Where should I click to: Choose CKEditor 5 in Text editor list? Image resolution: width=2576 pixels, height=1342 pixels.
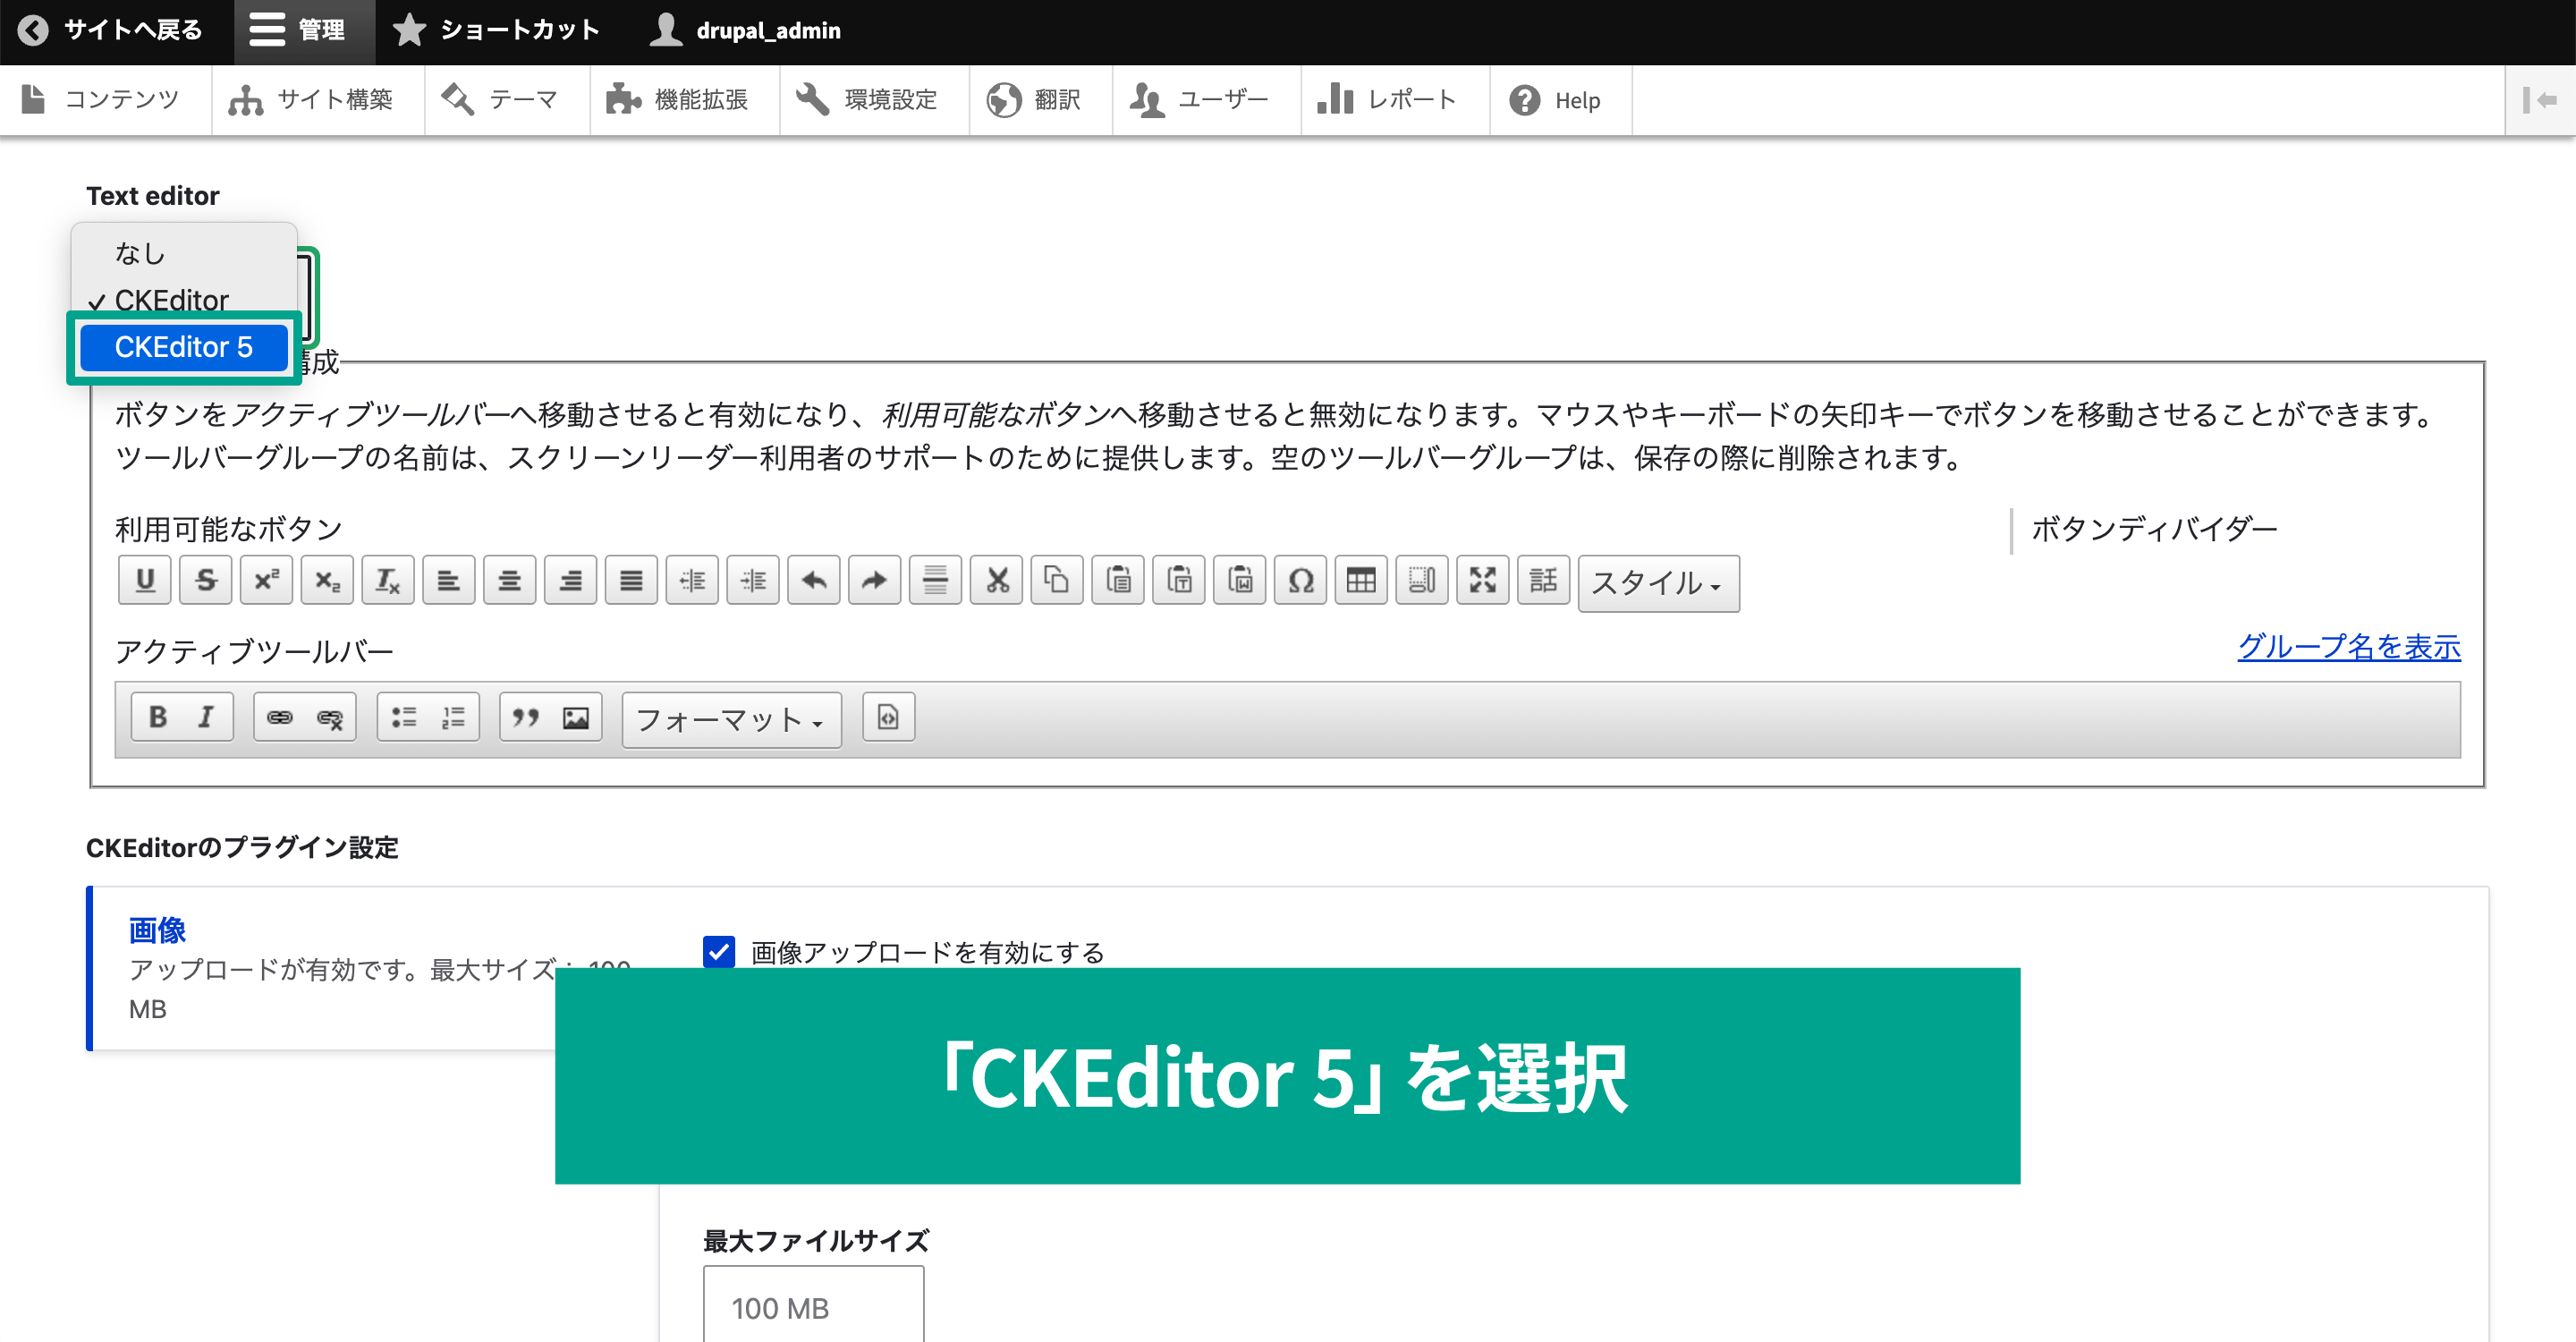tap(184, 347)
